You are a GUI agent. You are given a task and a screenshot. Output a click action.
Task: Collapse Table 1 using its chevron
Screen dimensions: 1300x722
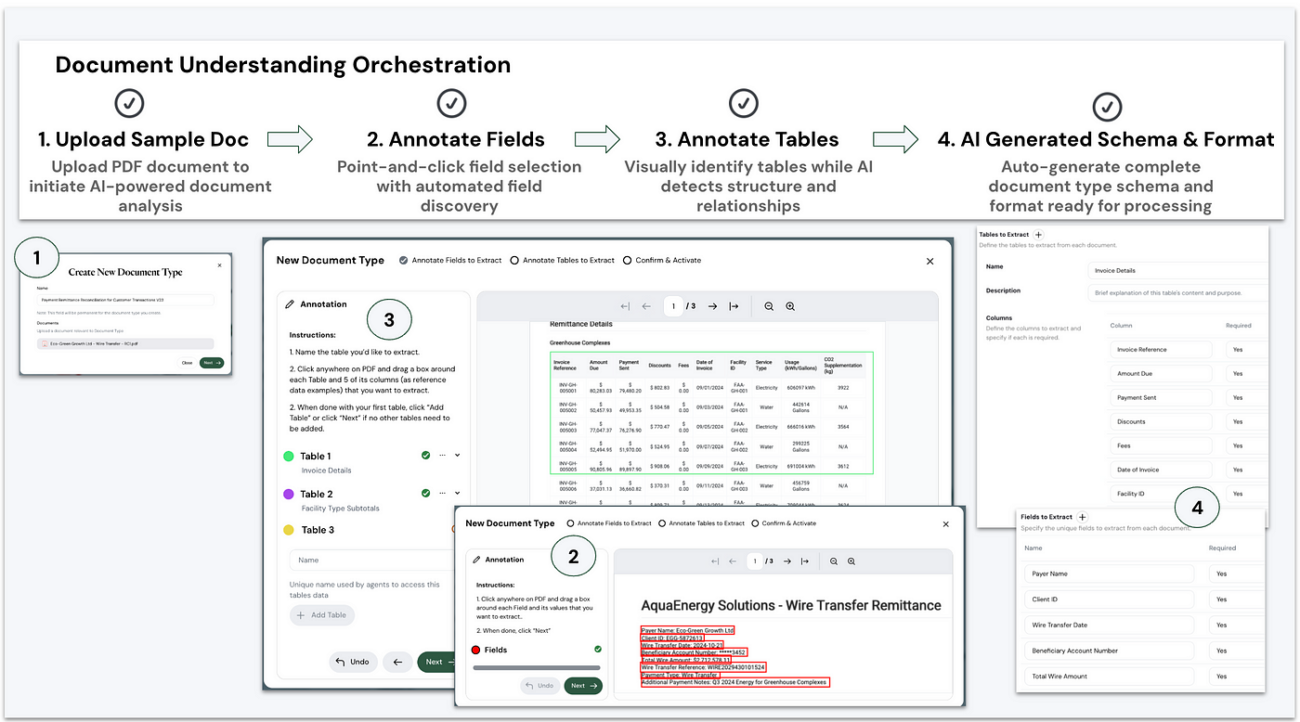click(457, 455)
